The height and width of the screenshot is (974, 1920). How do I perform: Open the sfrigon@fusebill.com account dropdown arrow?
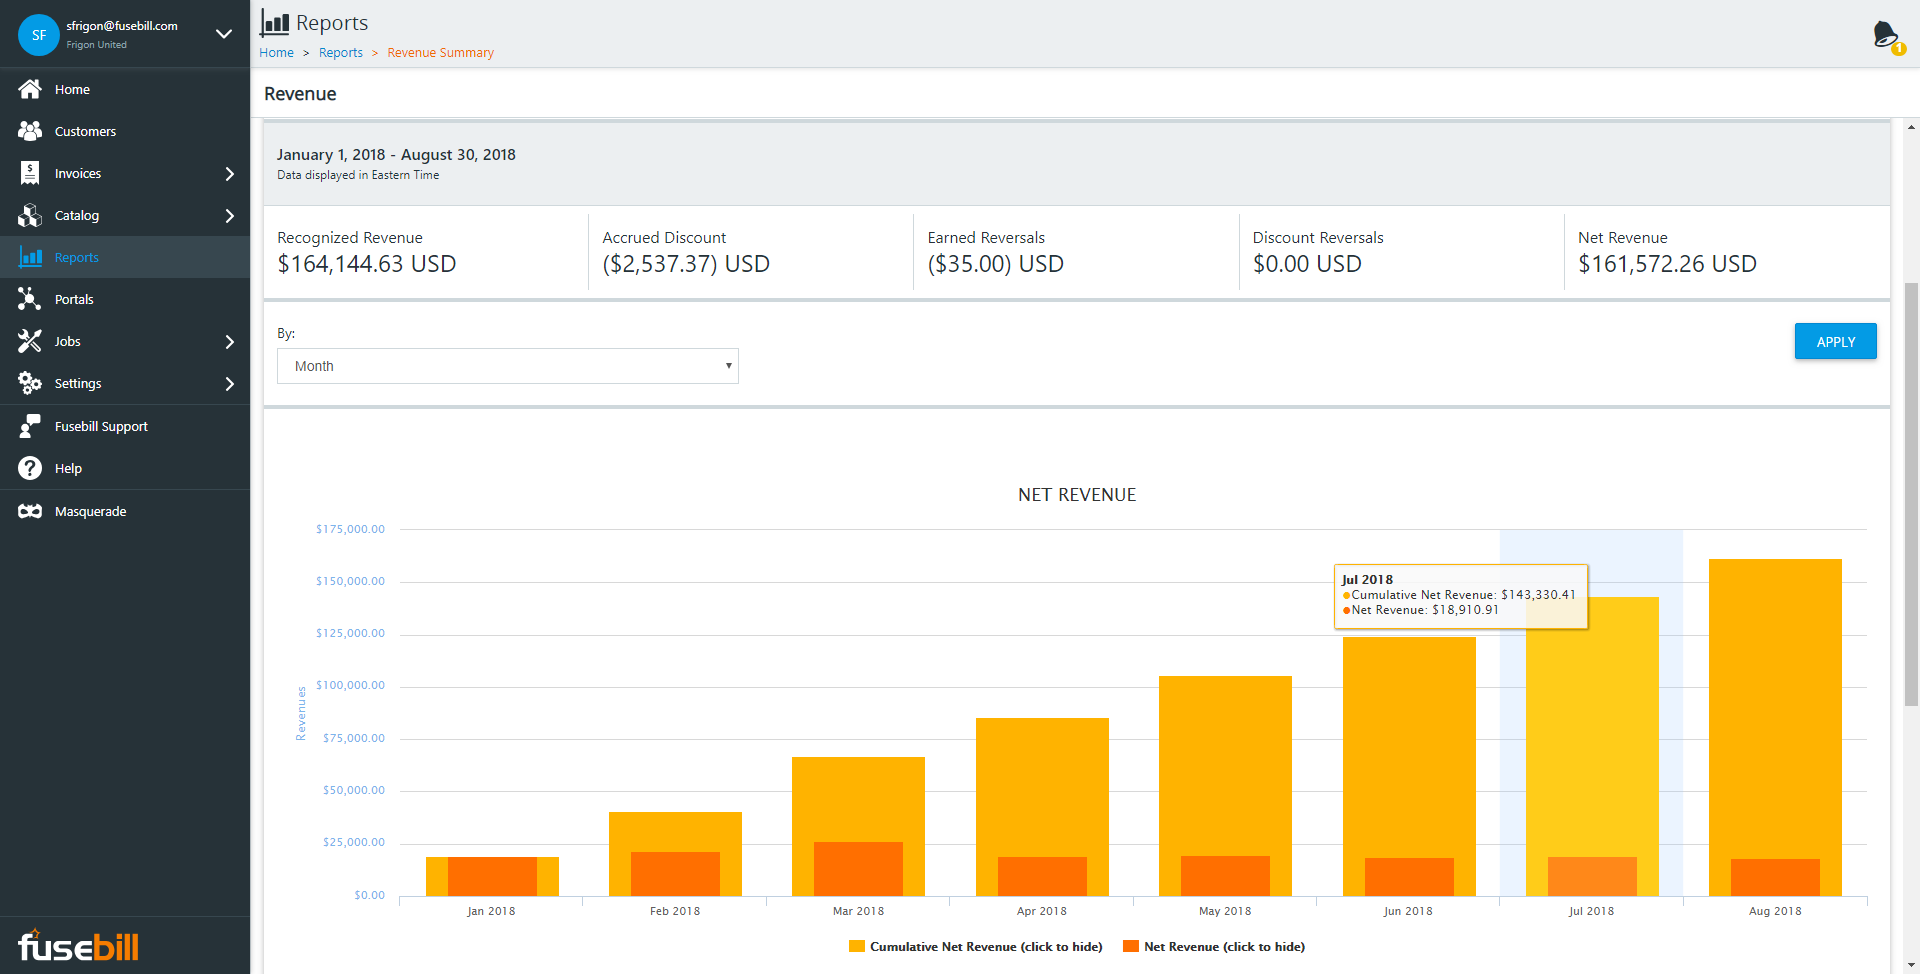click(224, 34)
